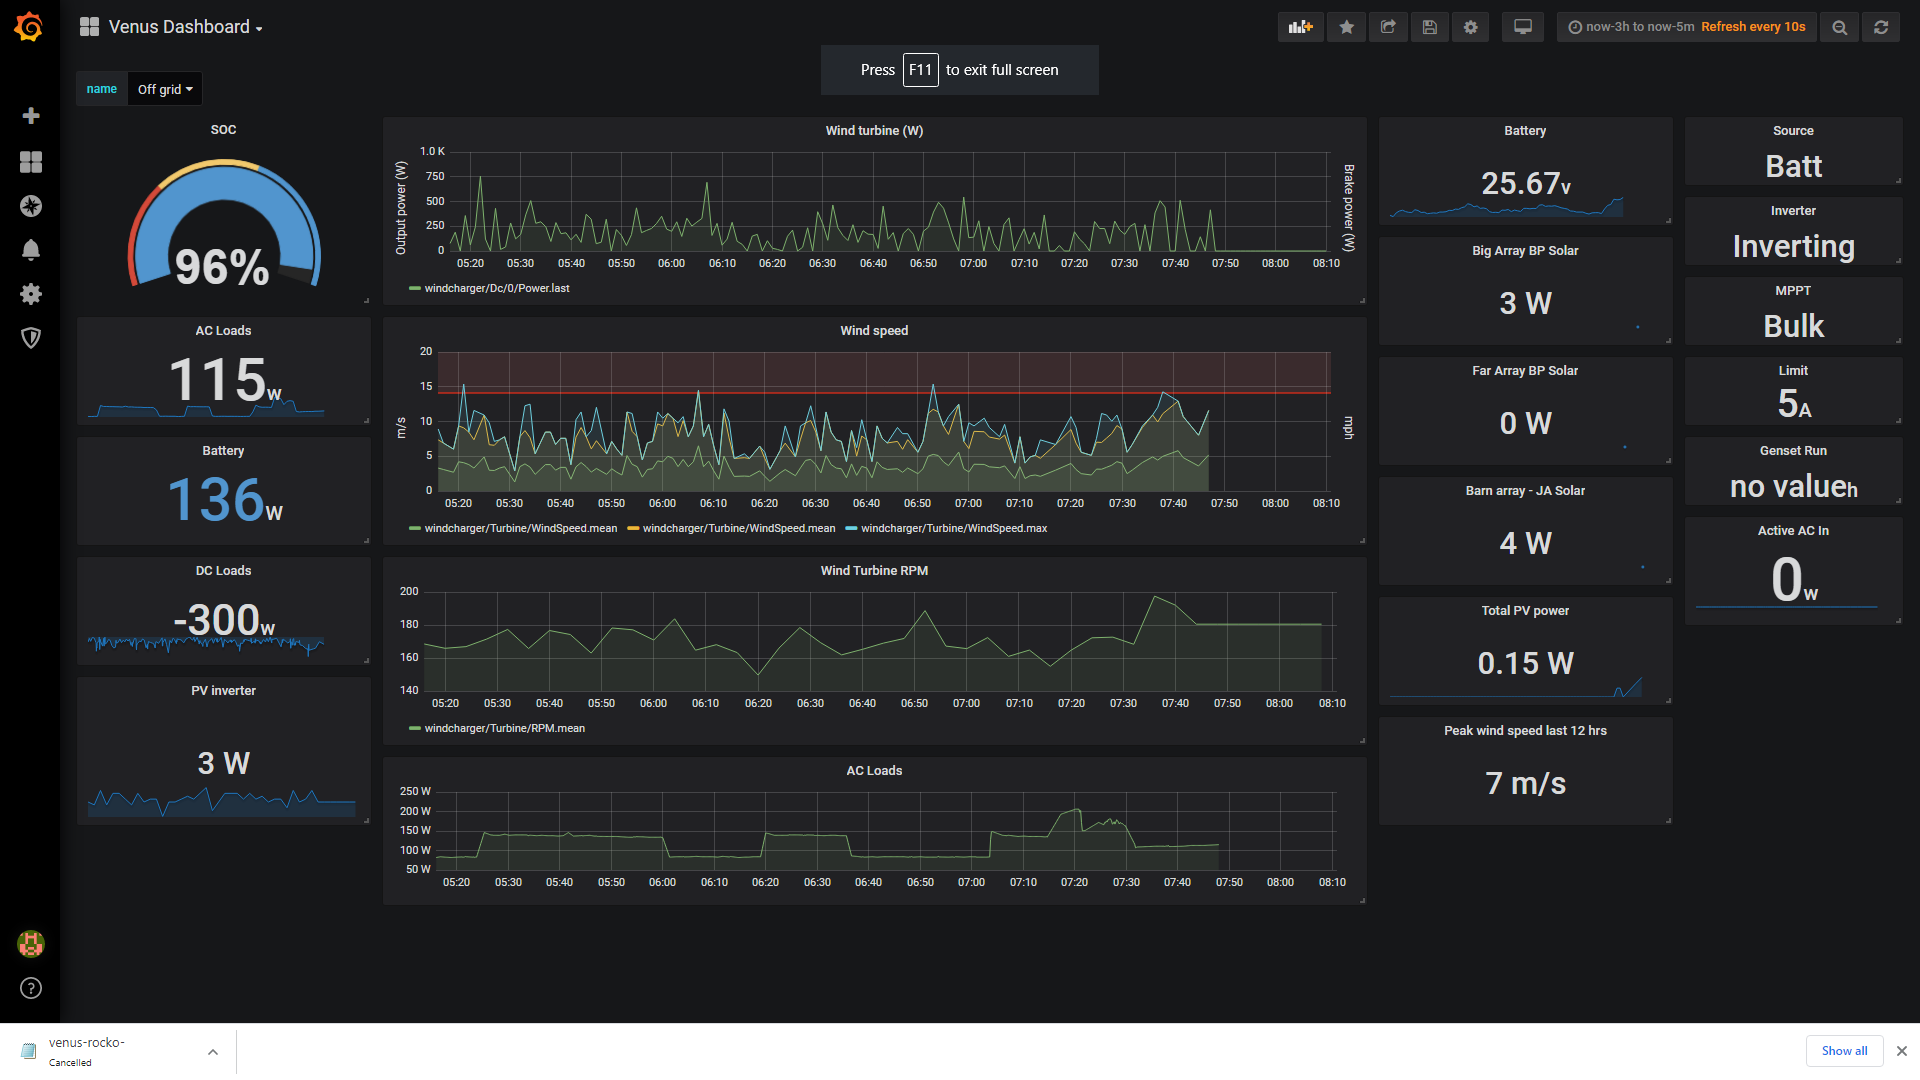
Task: Click the Limit 5A value
Action: (1794, 404)
